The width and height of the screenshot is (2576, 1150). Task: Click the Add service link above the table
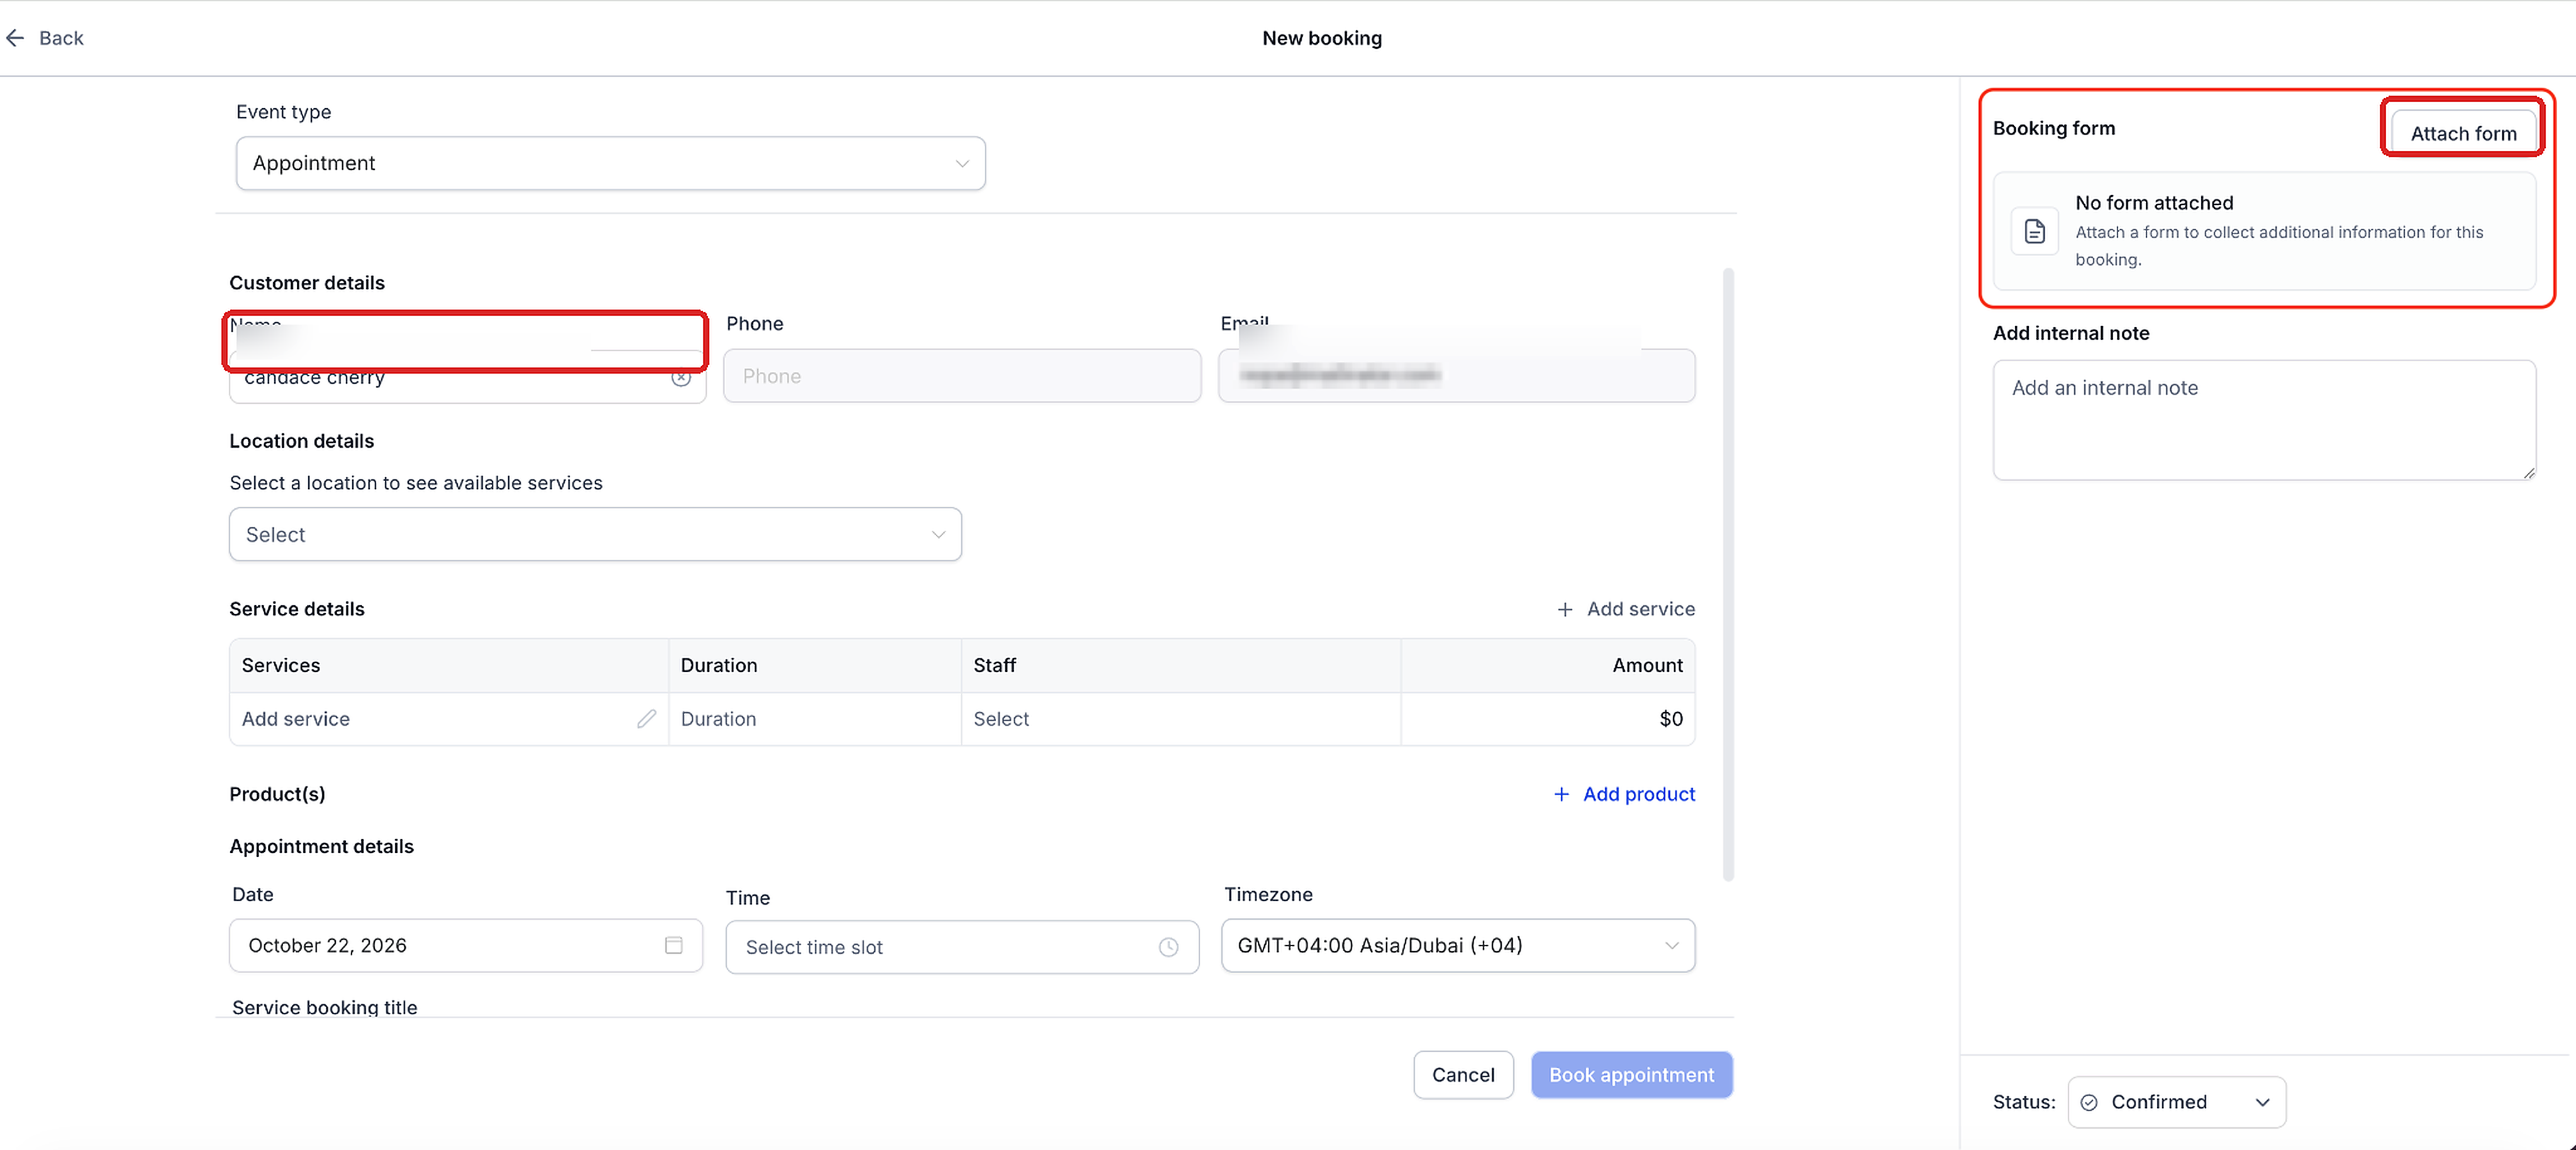(x=1626, y=609)
